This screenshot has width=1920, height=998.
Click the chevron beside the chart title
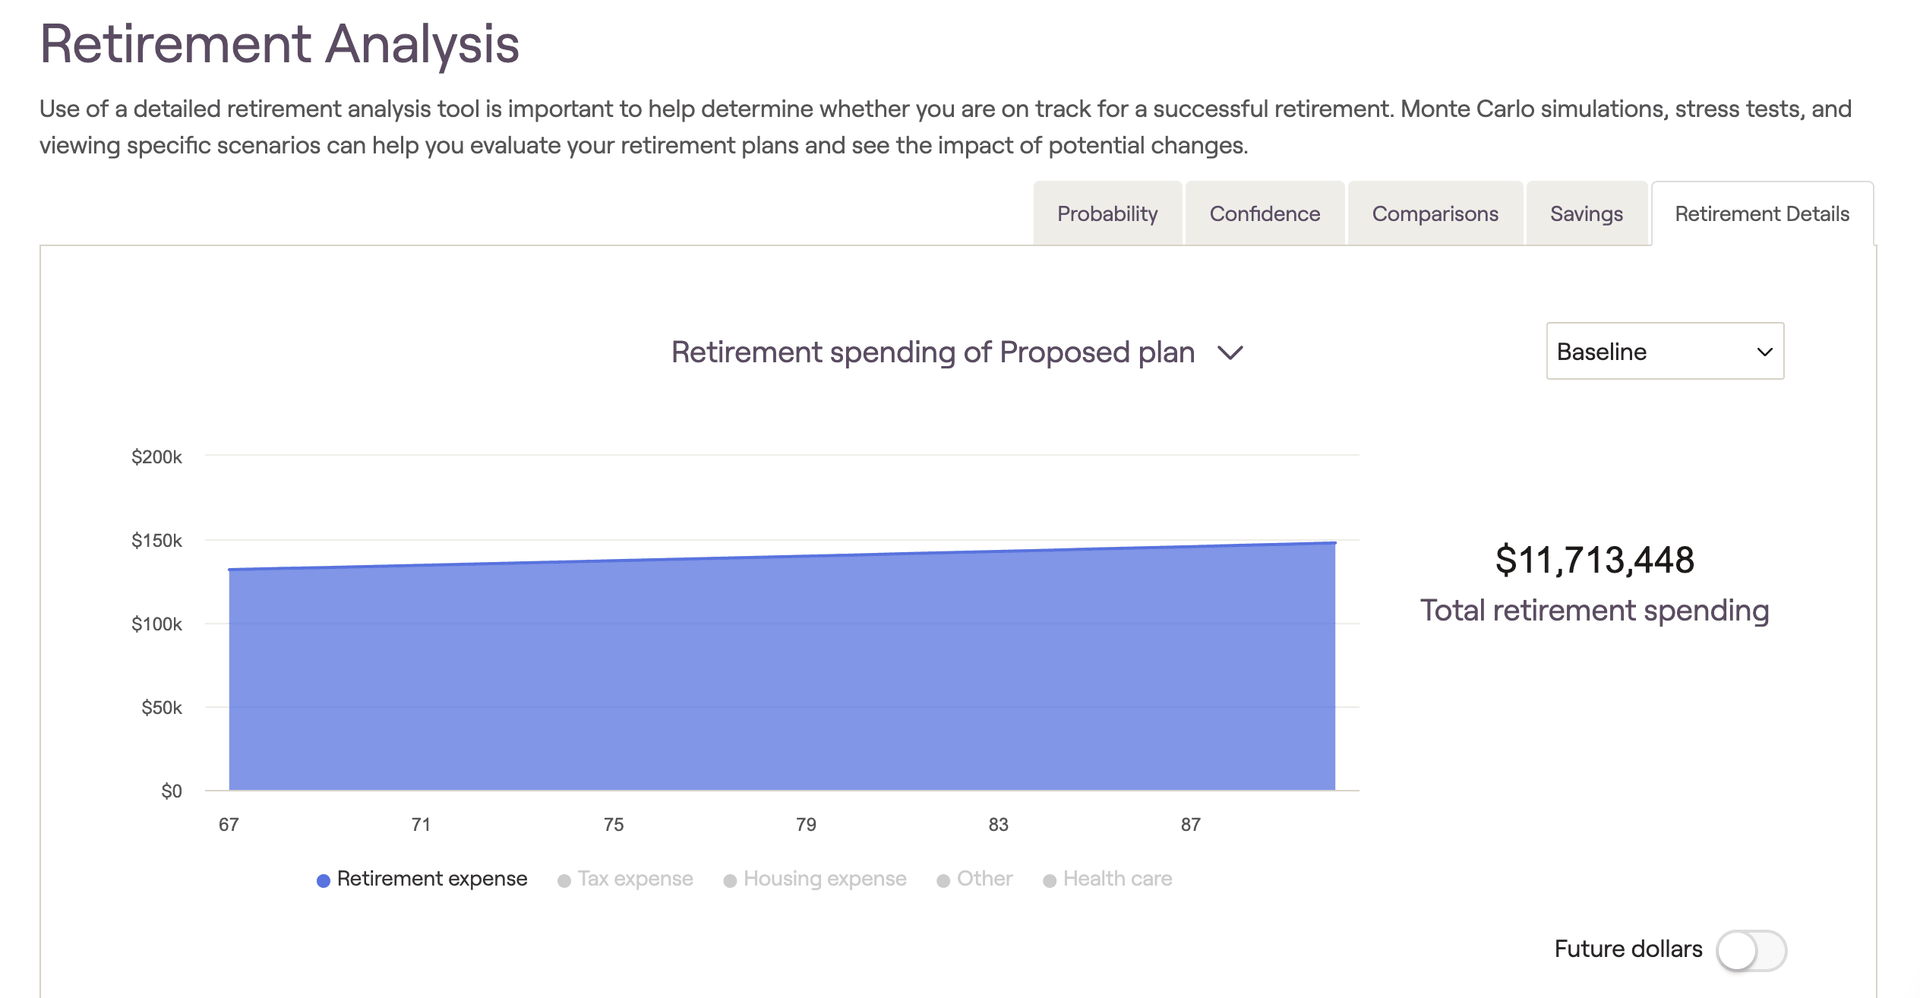1230,353
